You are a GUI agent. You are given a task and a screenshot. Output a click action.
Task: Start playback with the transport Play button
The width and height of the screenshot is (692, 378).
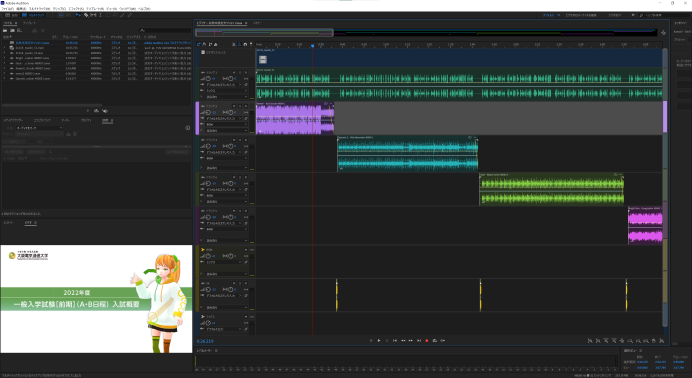tap(379, 341)
